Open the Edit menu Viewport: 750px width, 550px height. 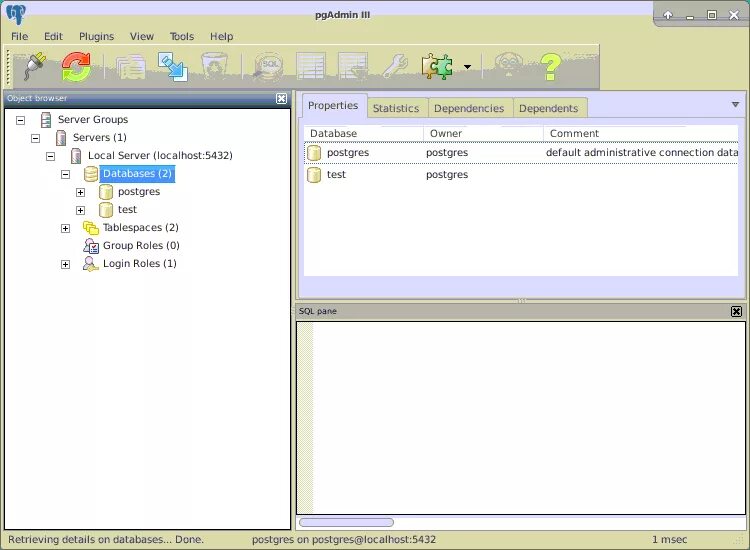[53, 36]
